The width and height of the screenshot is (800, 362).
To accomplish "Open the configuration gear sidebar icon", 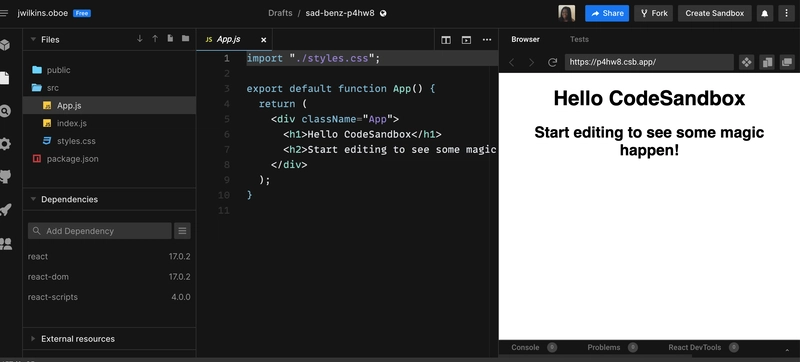I will coord(5,144).
